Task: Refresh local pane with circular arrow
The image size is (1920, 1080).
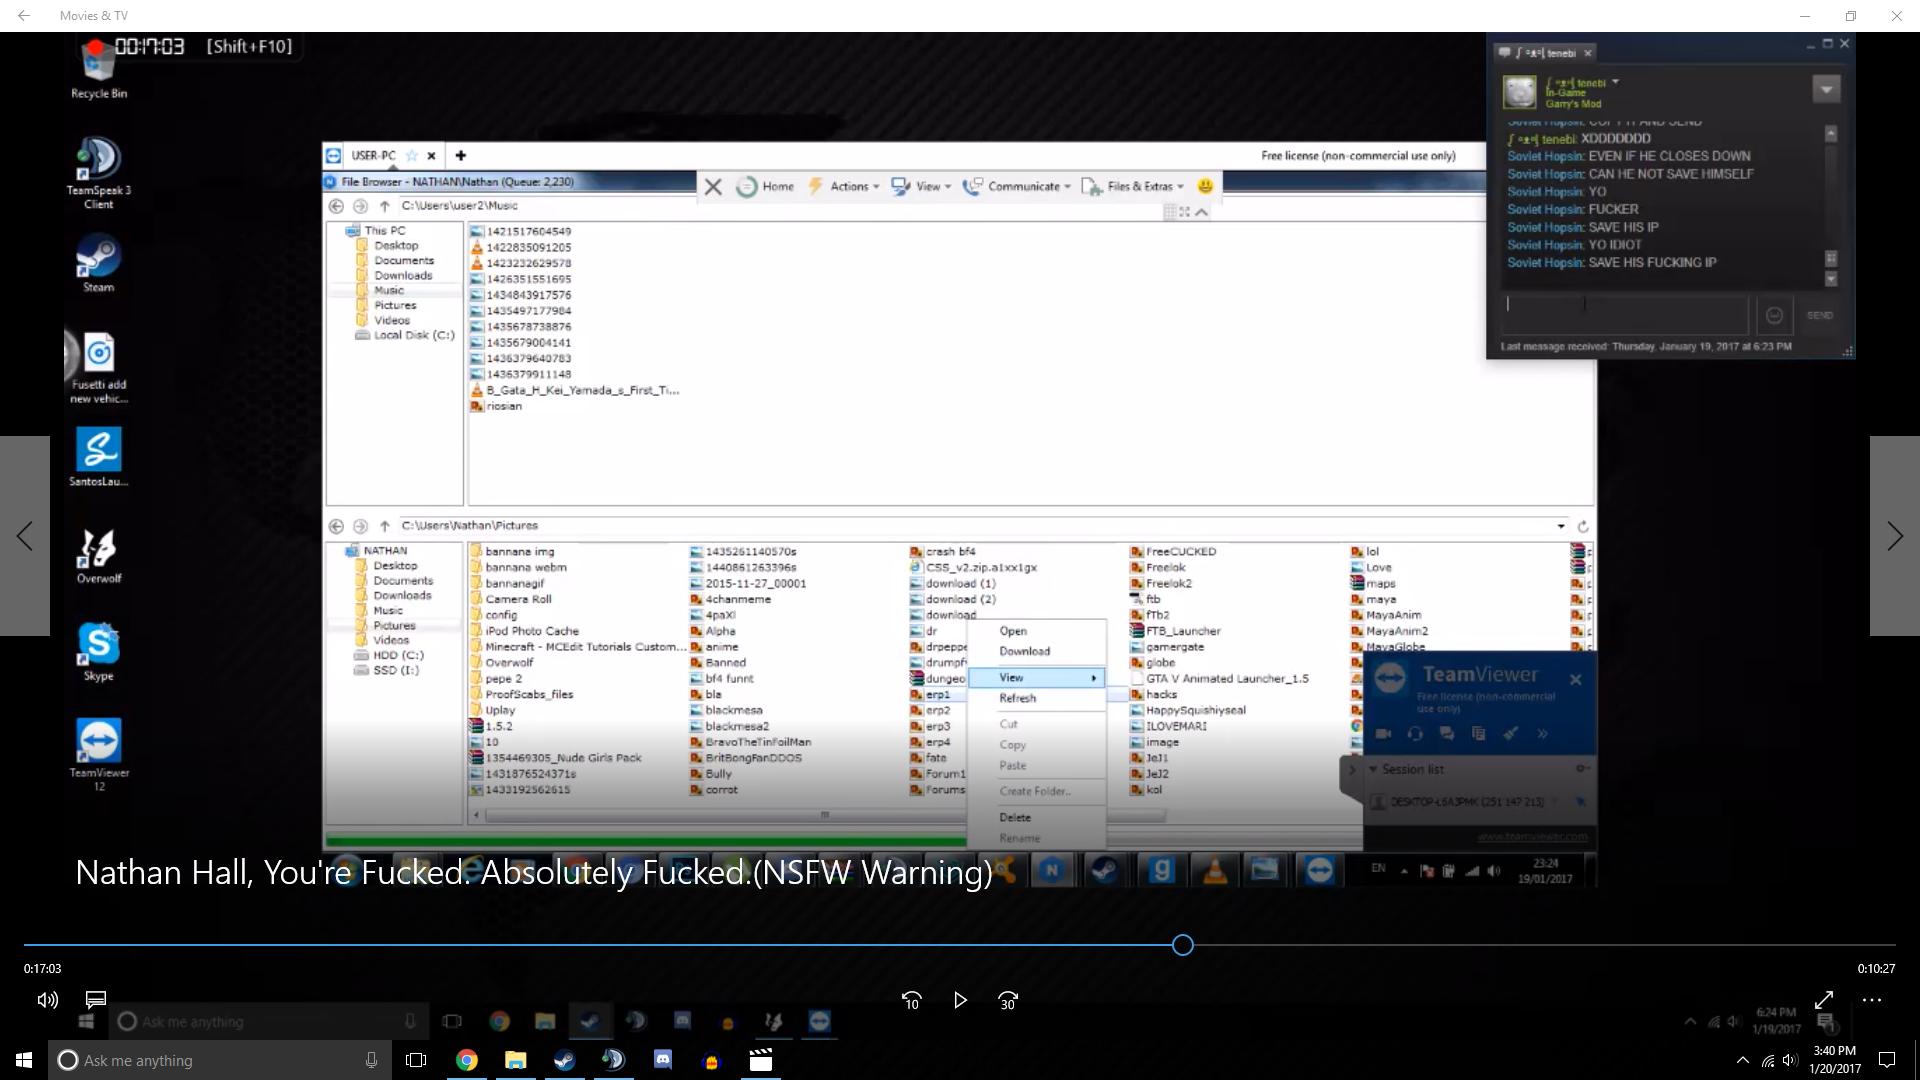Action: [x=1583, y=526]
